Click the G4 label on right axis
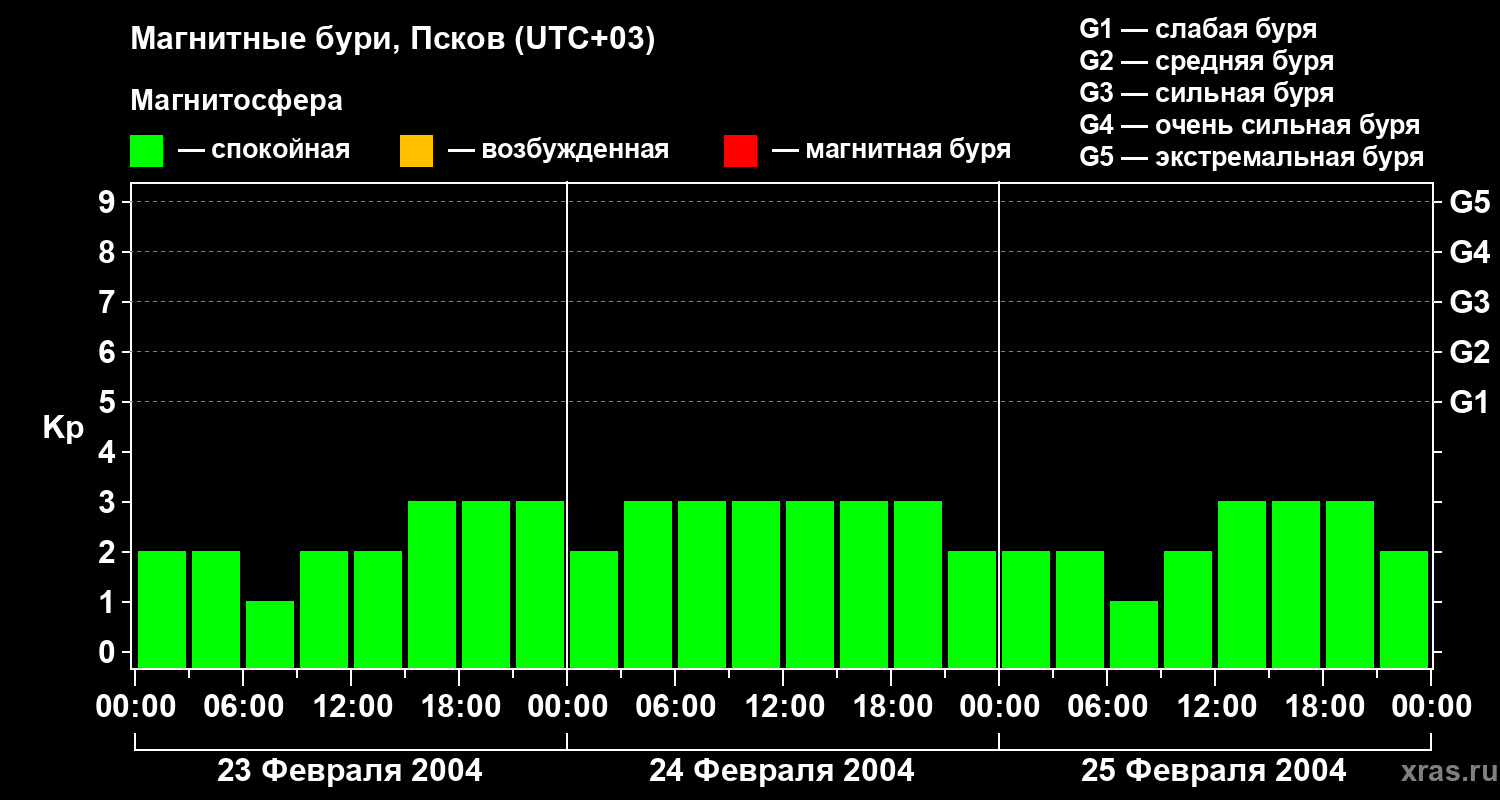Screen dimensions: 1500x800 1469,252
